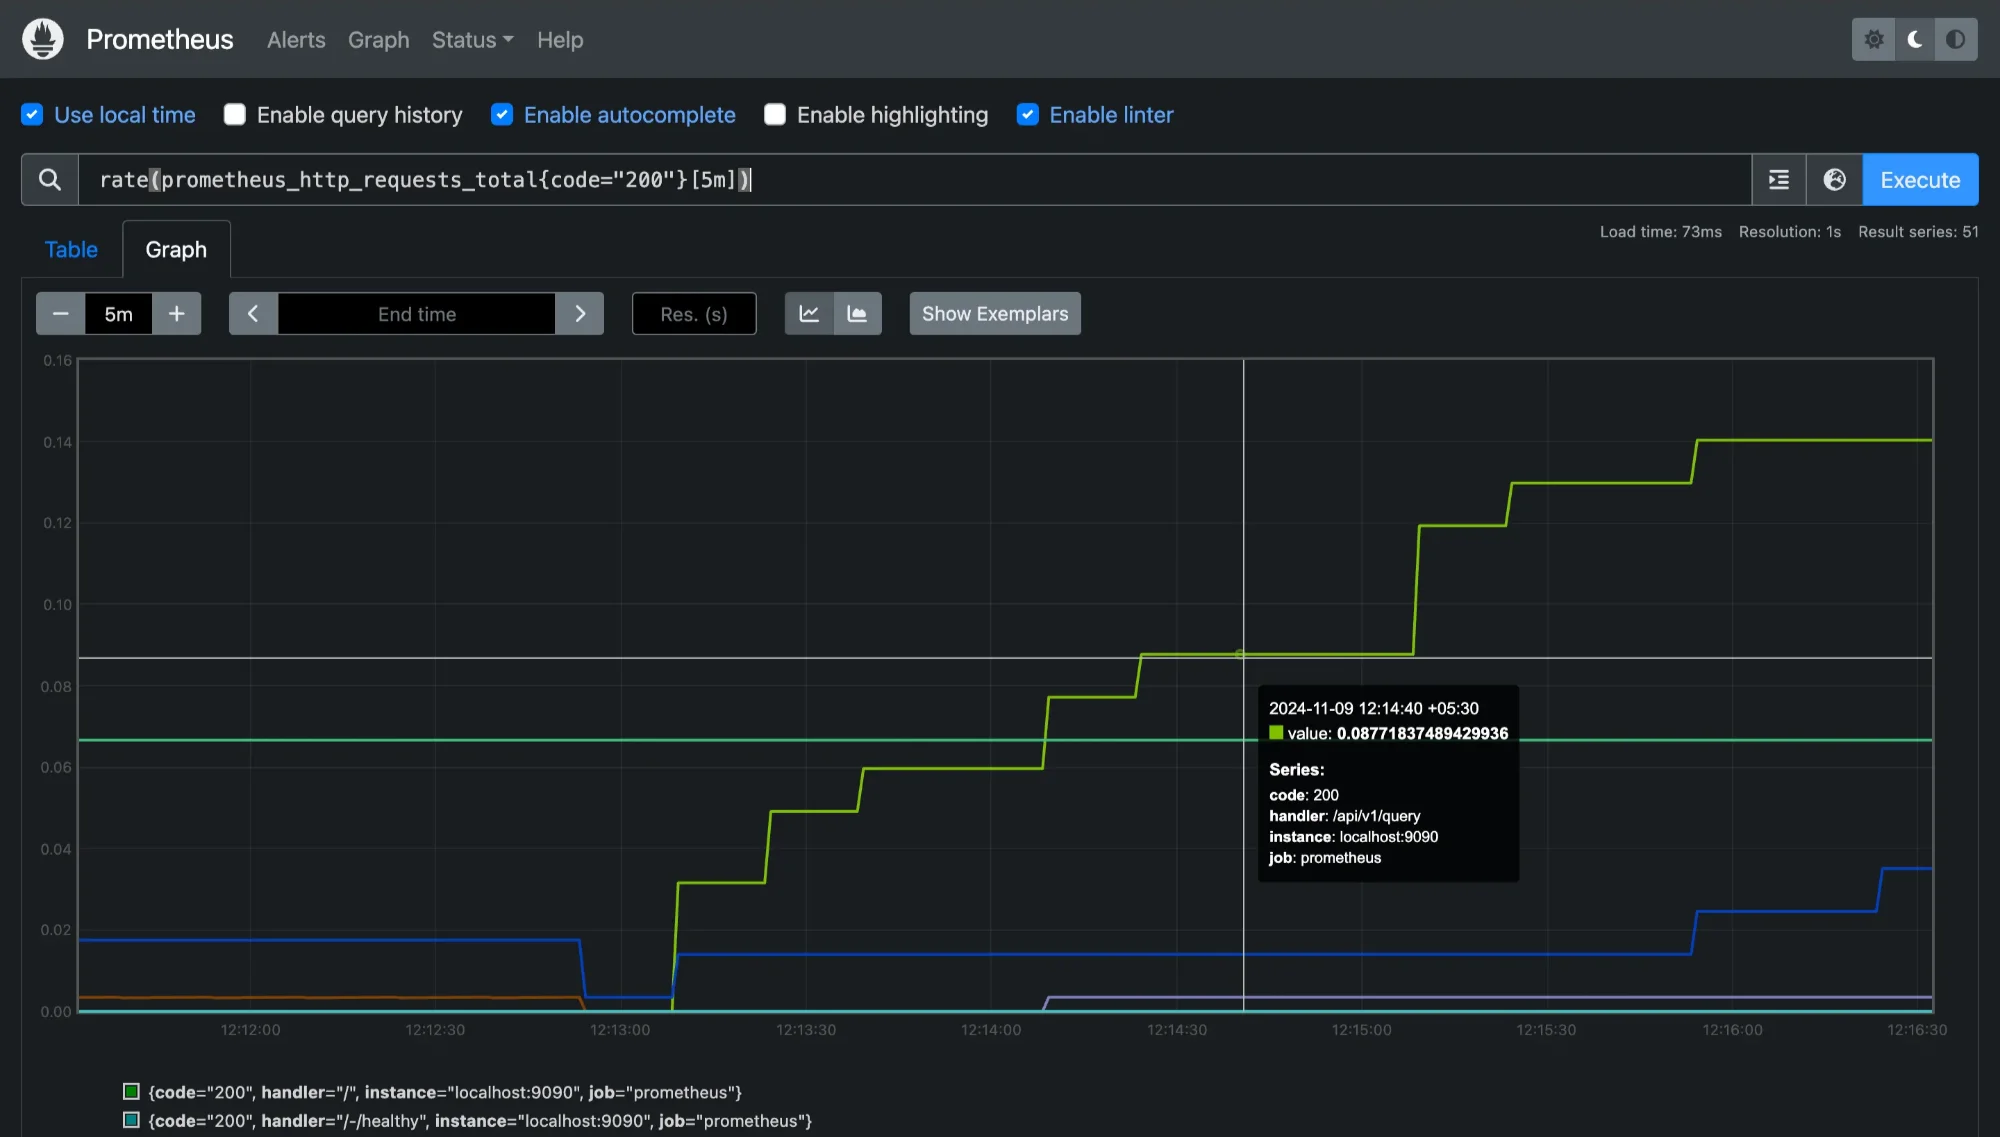Screen dimensions: 2000x1137
Task: Click the Prometheus flame logo
Action: 43,39
